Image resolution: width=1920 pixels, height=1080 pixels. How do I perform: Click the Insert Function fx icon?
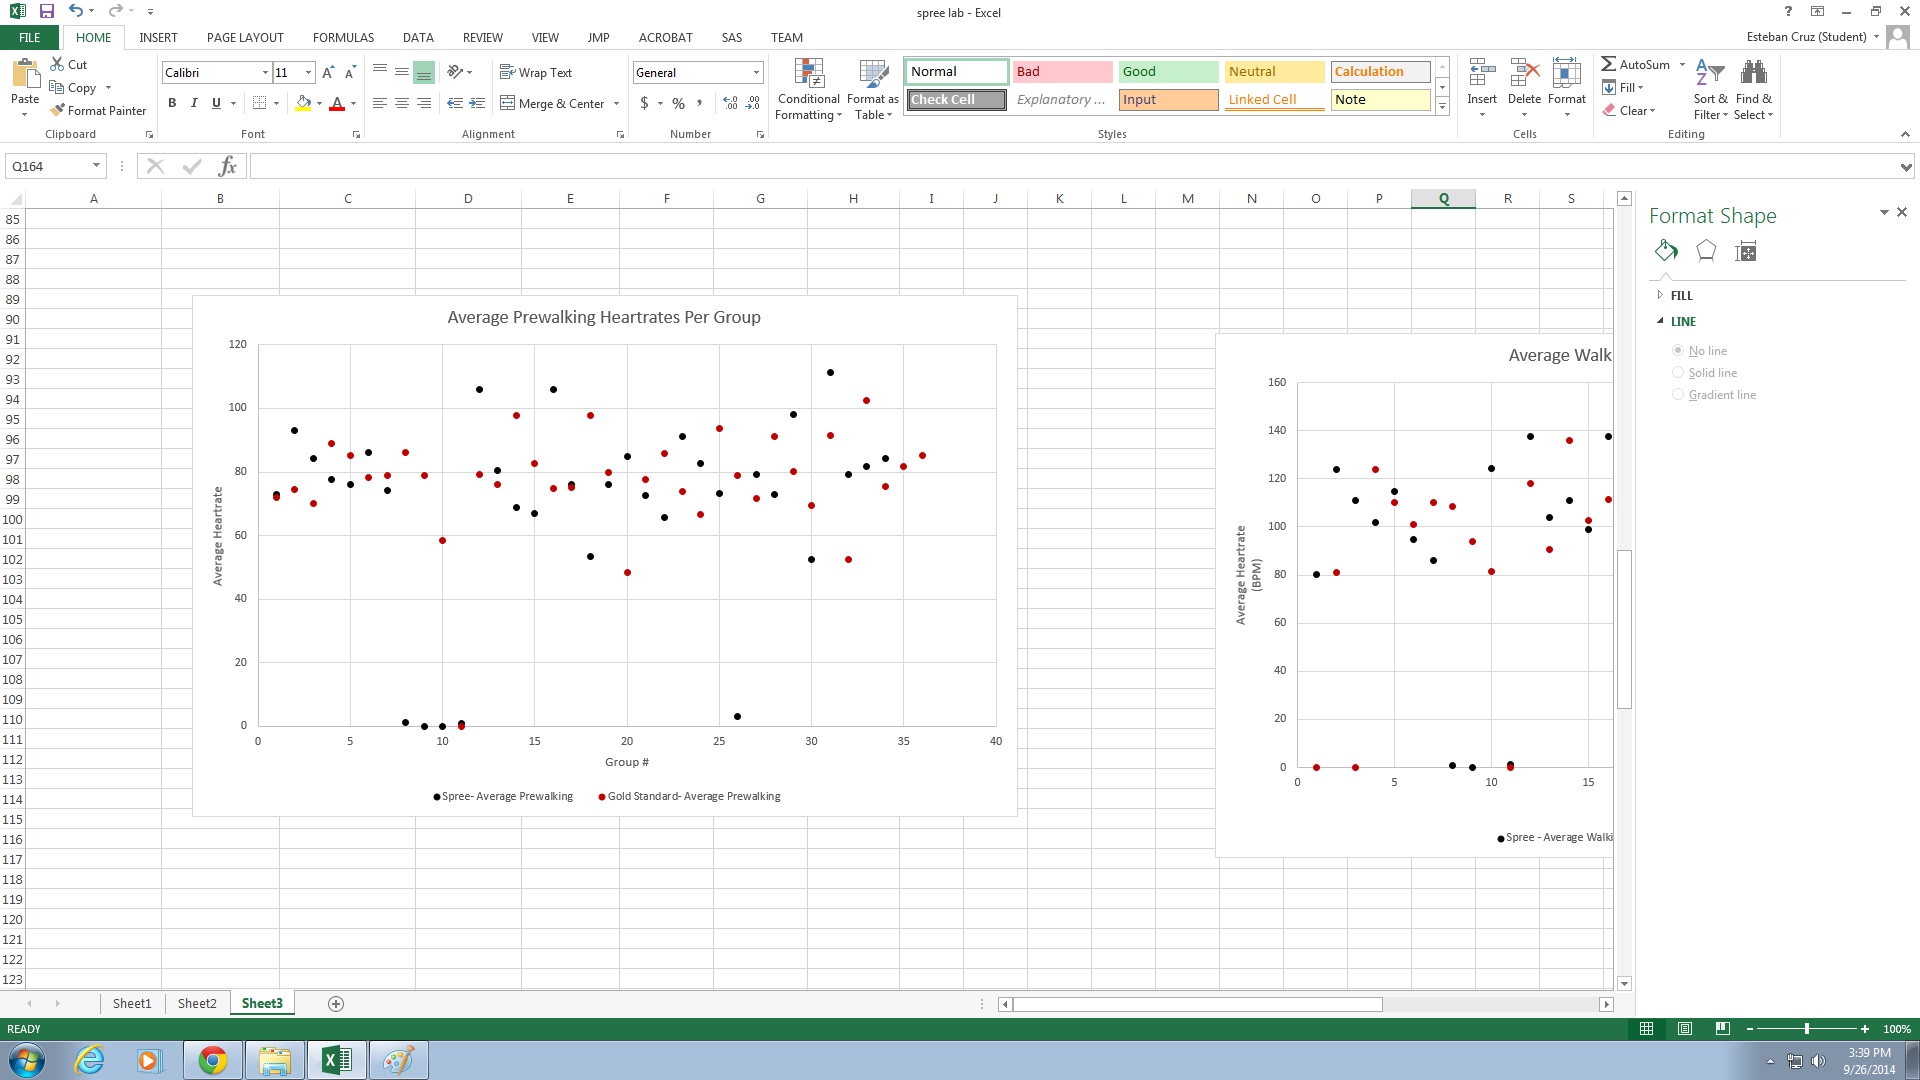pyautogui.click(x=227, y=166)
